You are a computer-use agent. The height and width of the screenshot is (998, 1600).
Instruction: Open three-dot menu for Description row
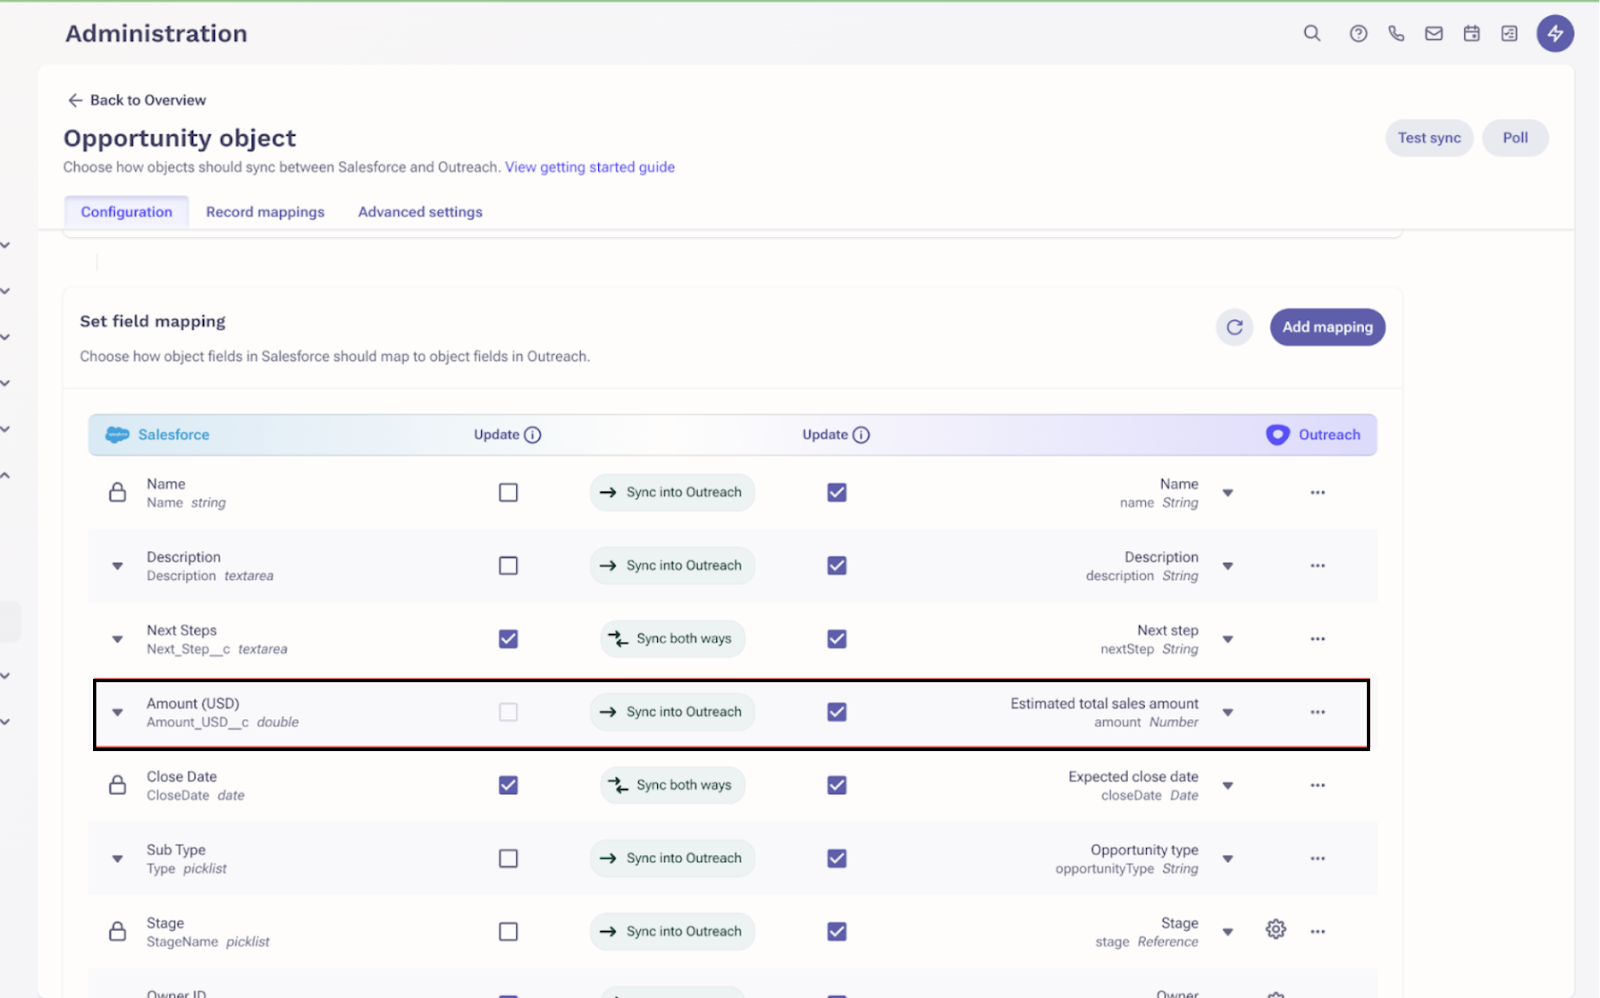click(1318, 566)
